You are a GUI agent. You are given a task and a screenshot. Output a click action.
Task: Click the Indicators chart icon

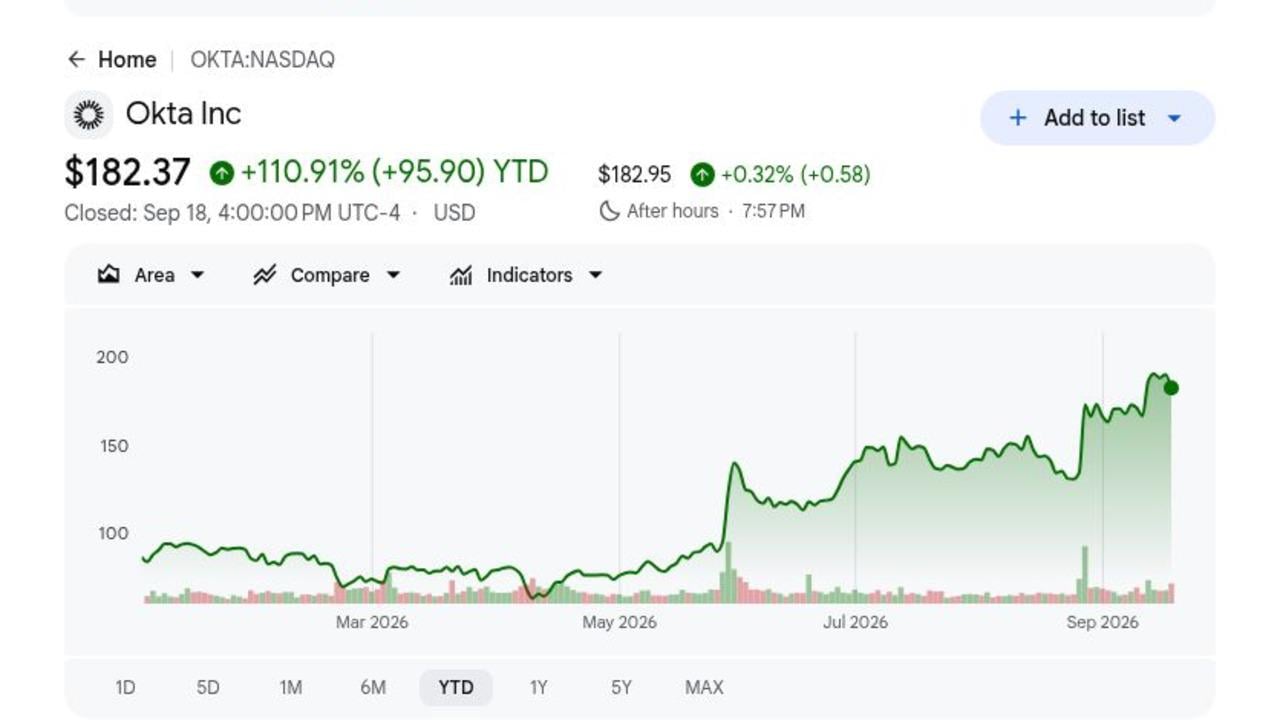coord(461,275)
